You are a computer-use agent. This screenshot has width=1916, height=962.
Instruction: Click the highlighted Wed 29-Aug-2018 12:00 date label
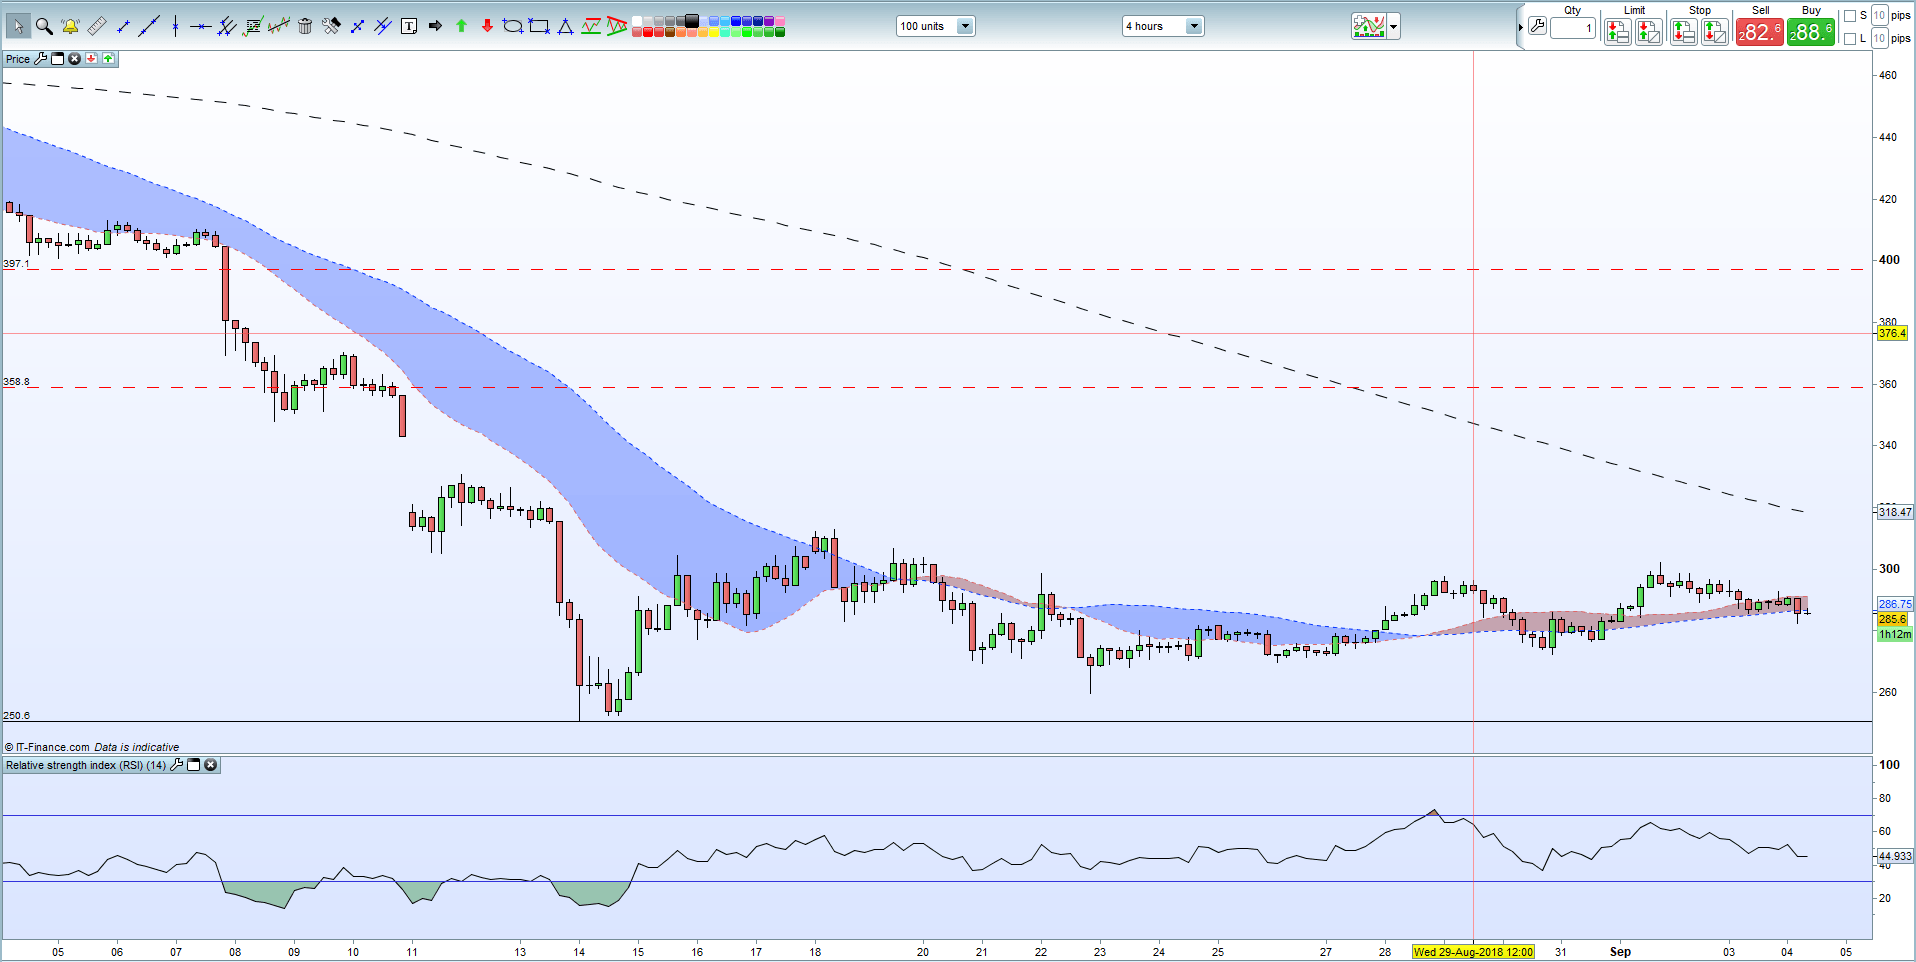[1473, 952]
